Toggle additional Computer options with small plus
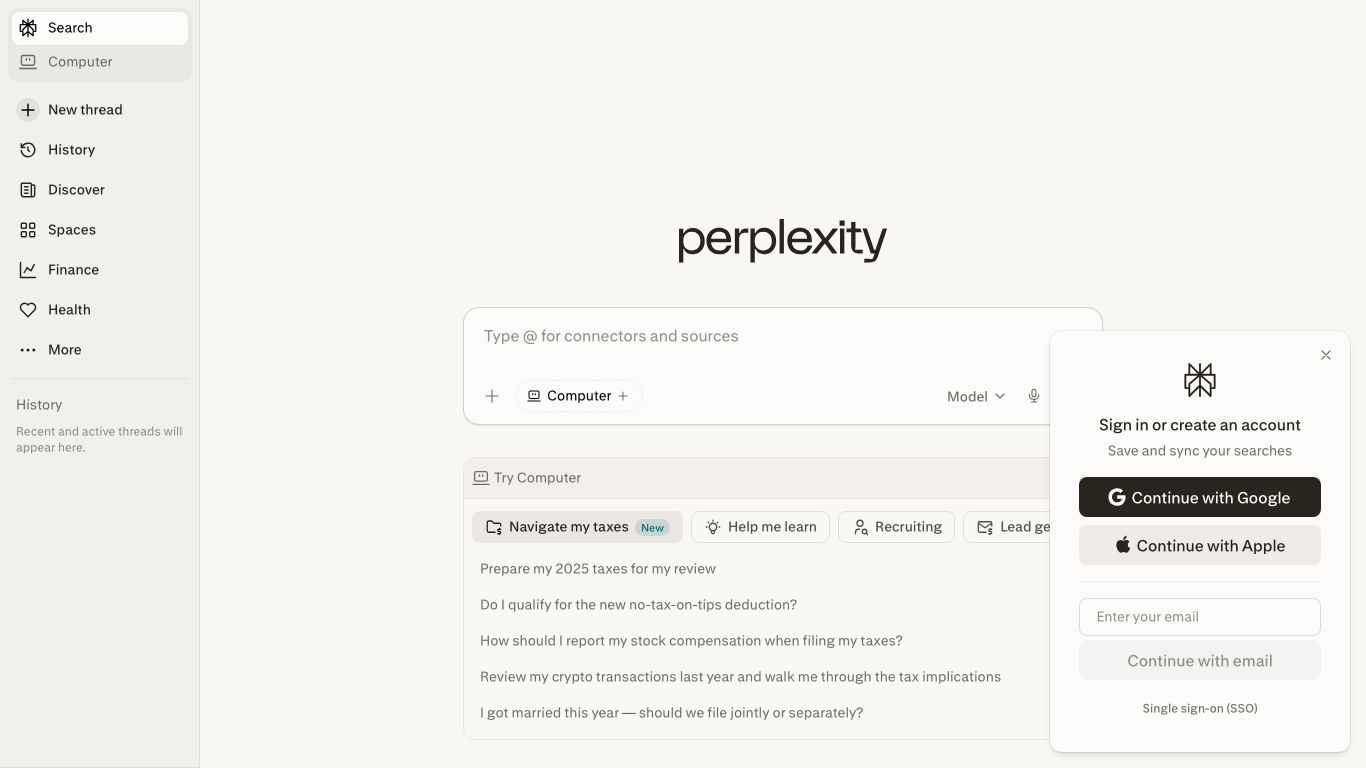Viewport: 1366px width, 768px height. pyautogui.click(x=623, y=396)
